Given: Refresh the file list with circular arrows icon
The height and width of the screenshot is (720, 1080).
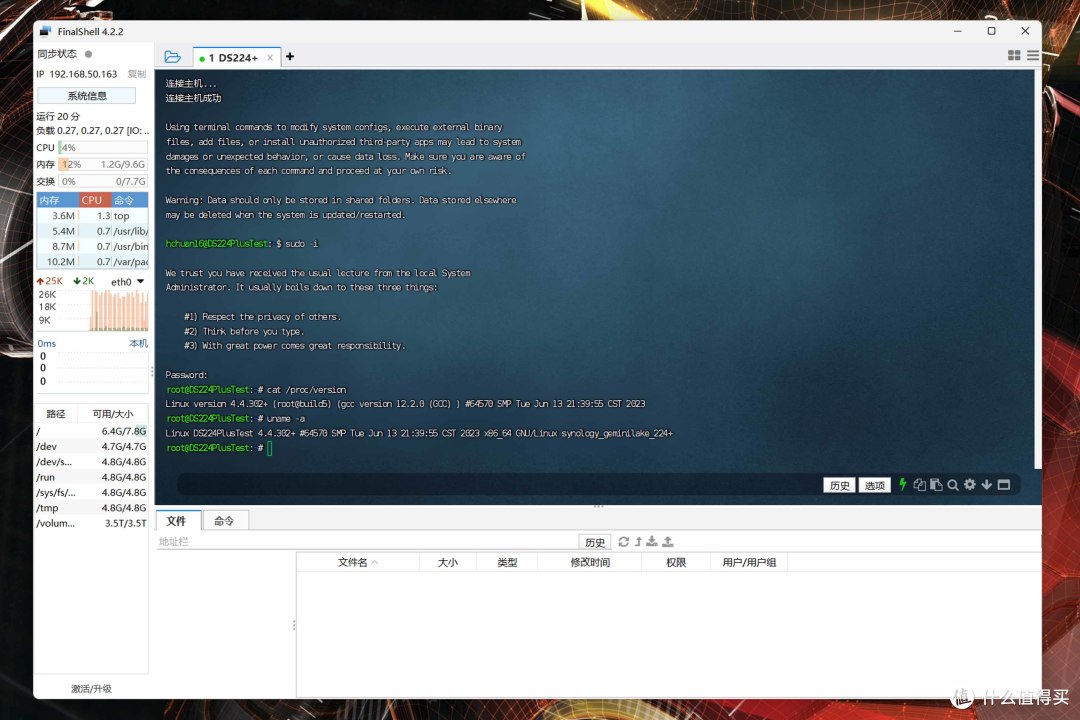Looking at the screenshot, I should [623, 541].
